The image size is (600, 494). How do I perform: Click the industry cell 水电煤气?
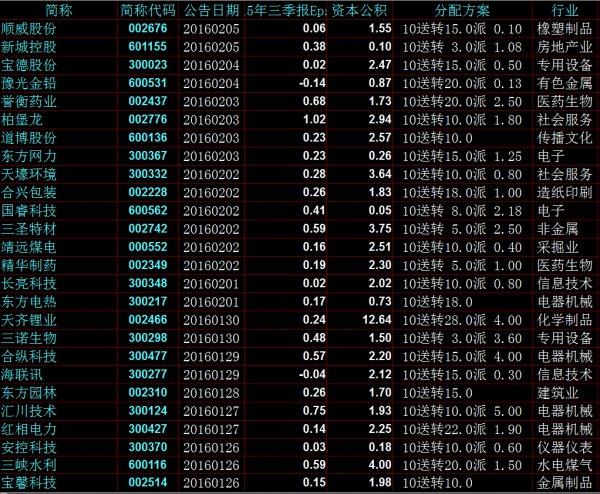point(564,465)
